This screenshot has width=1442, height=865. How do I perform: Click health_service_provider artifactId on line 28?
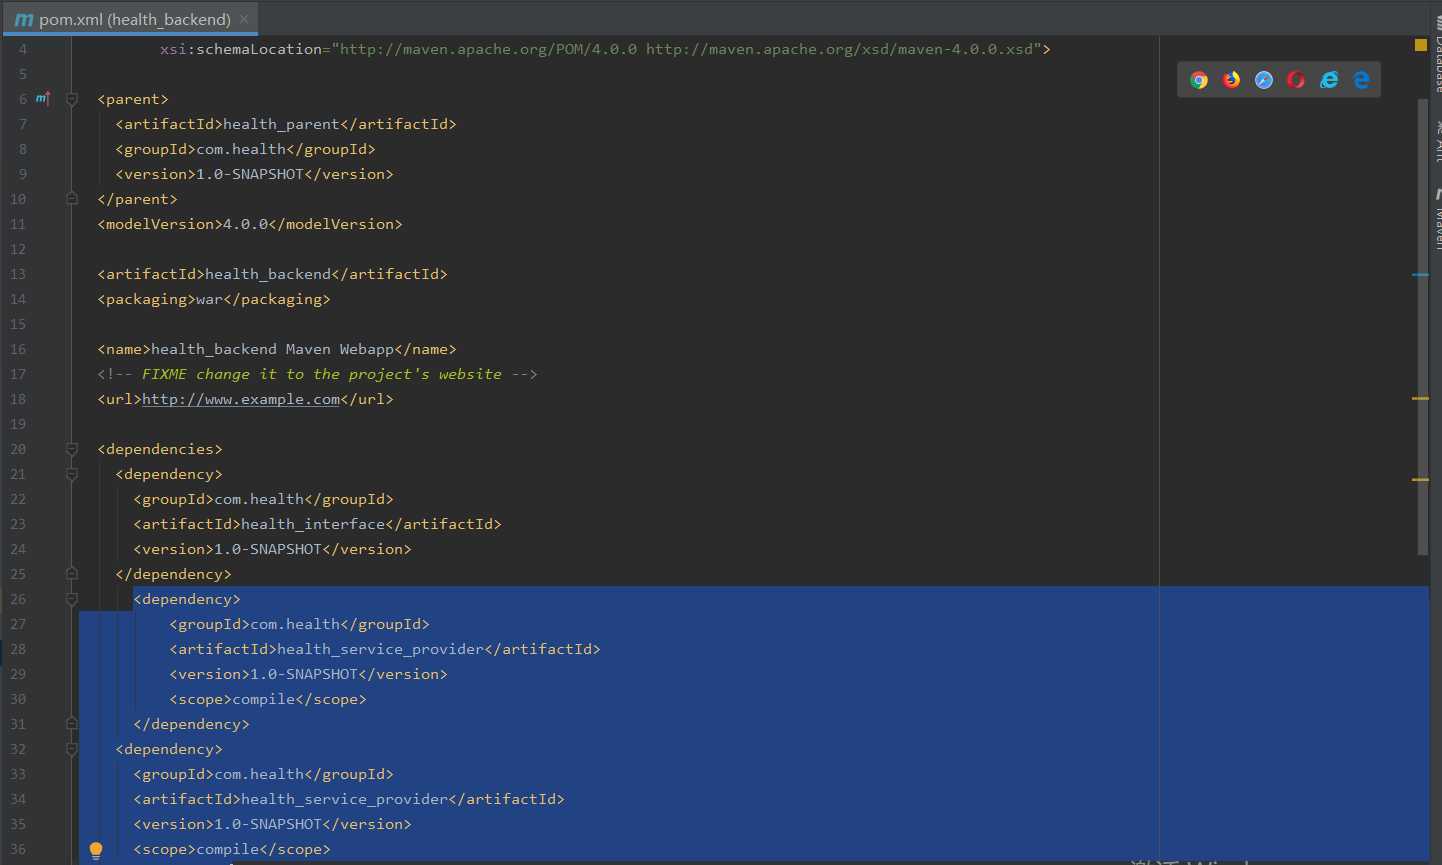coord(380,649)
